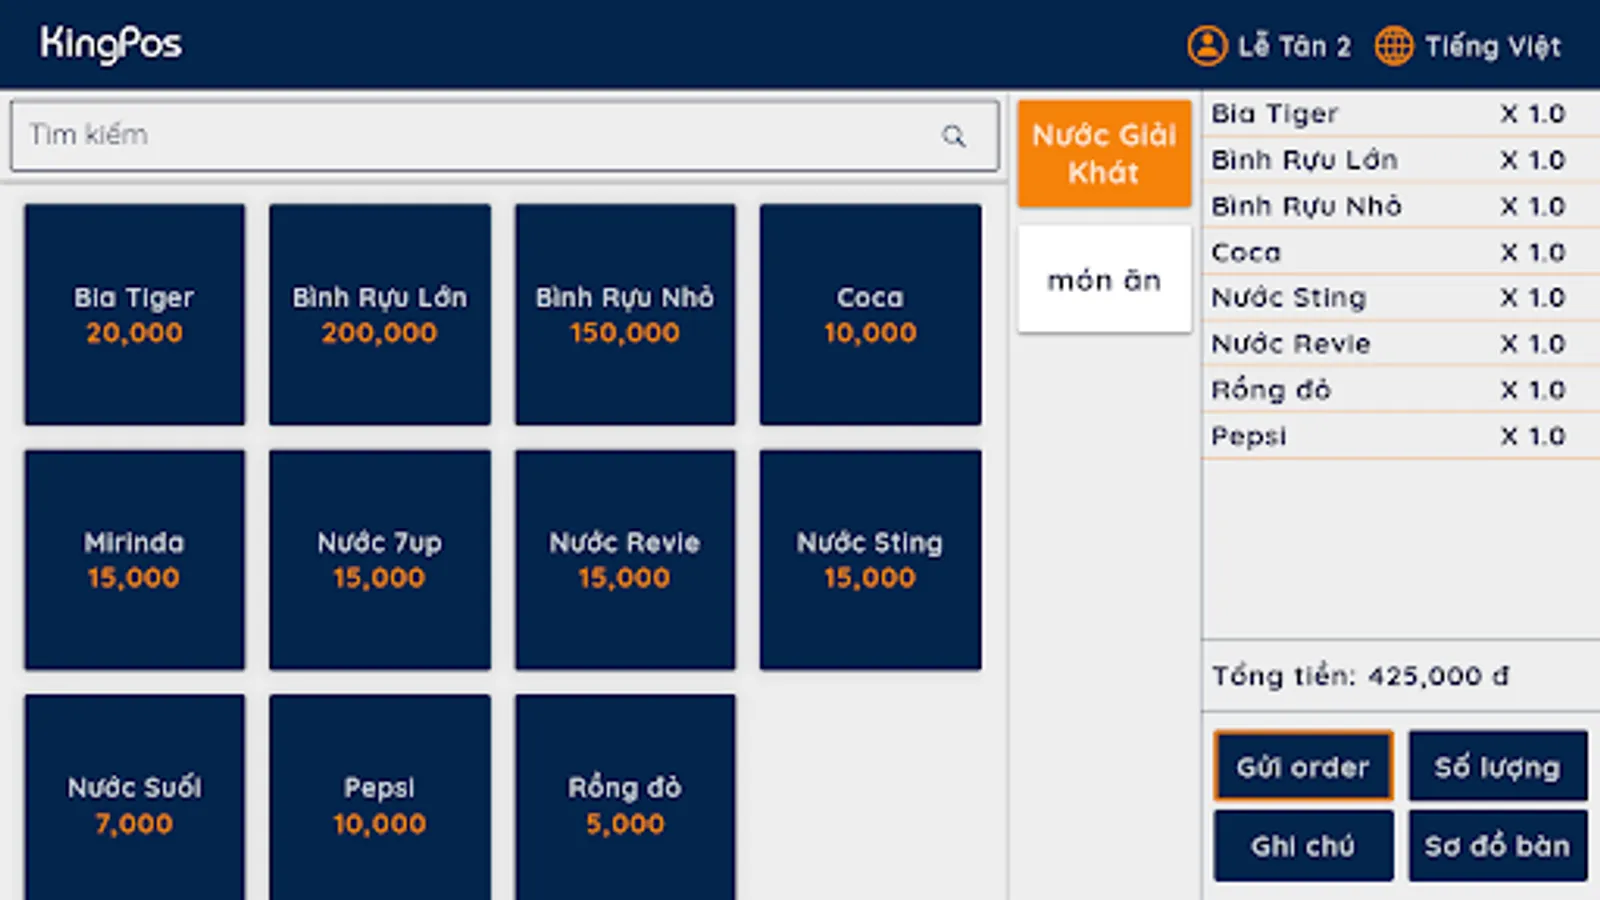The width and height of the screenshot is (1600, 900).
Task: Select Nước Revie order line
Action: pos(1400,344)
